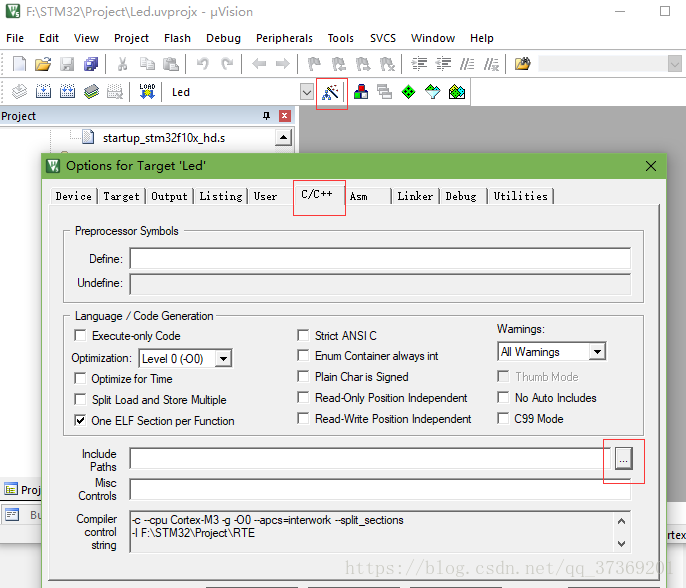This screenshot has width=686, height=588.
Task: Paste from clipboard icon in toolbar
Action: 171,64
